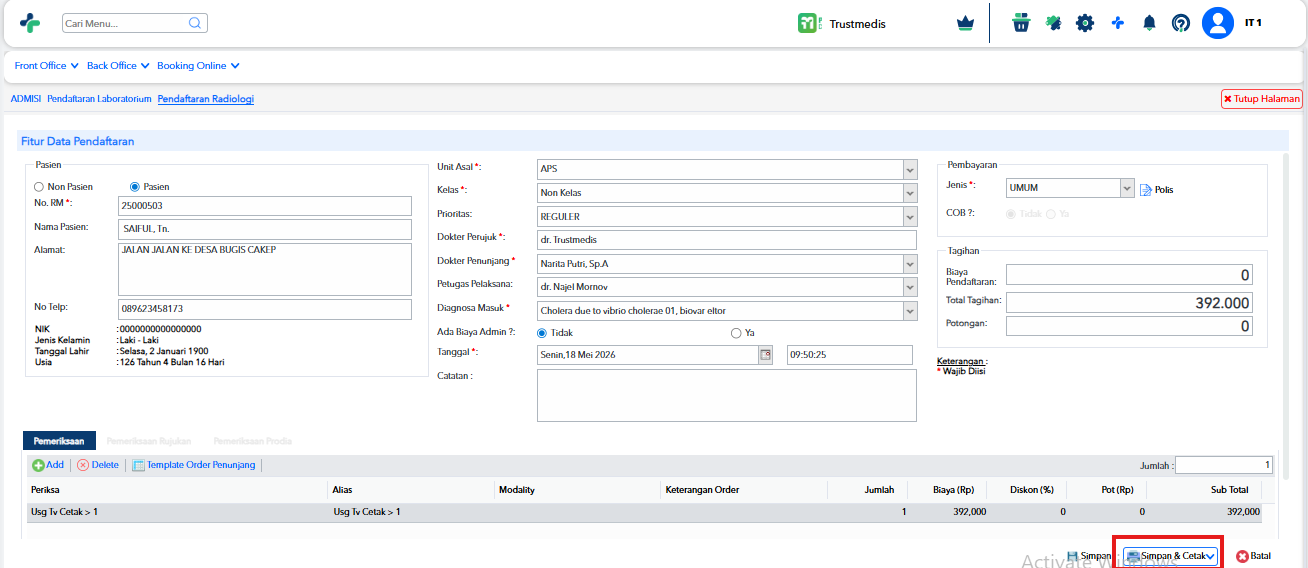This screenshot has height=568, width=1308.
Task: Open the Prioritas dropdown
Action: [909, 217]
